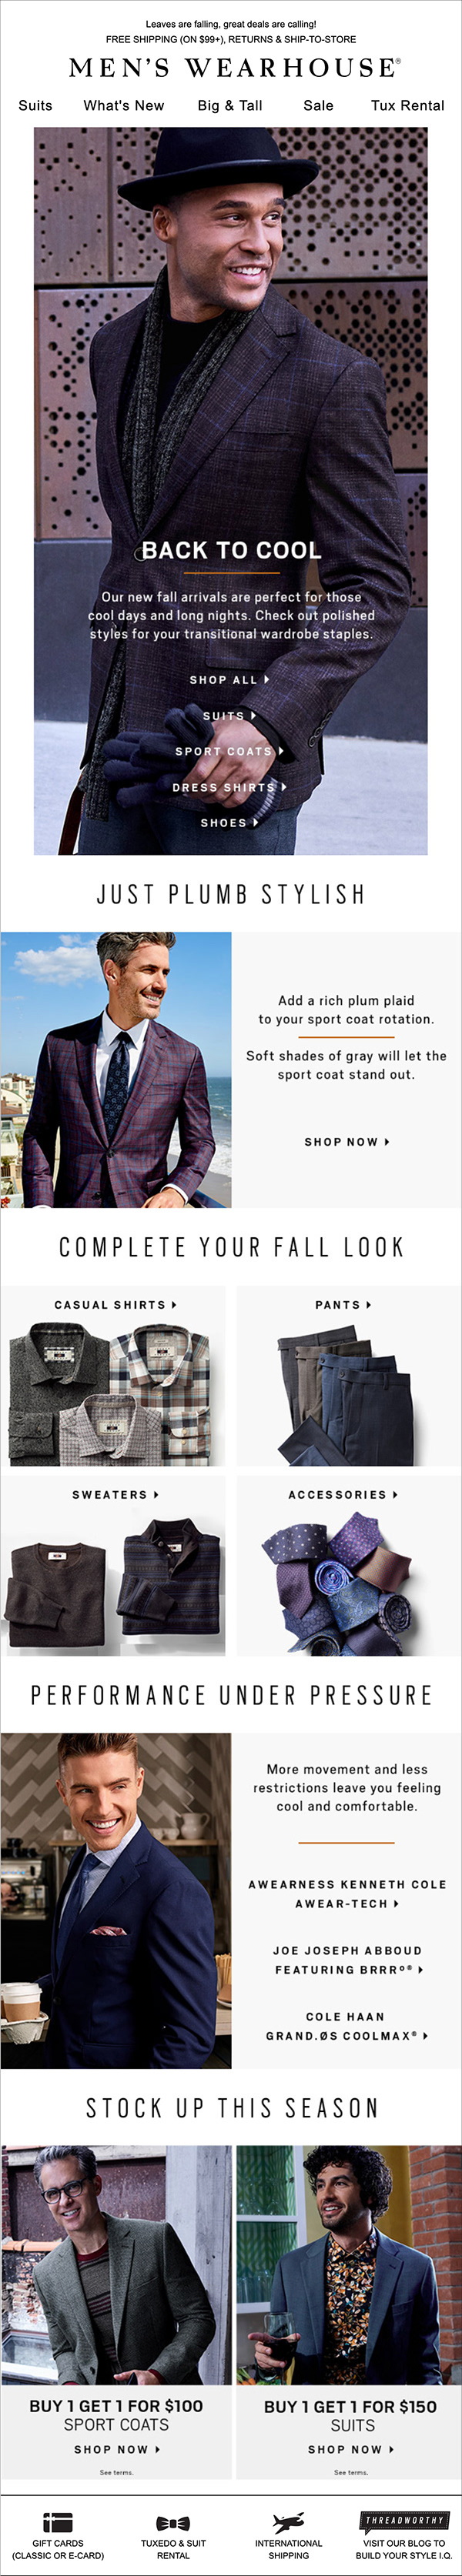This screenshot has height=2576, width=462.
Task: Shop Now for buy-one-get-one sport coats
Action: click(x=116, y=2449)
